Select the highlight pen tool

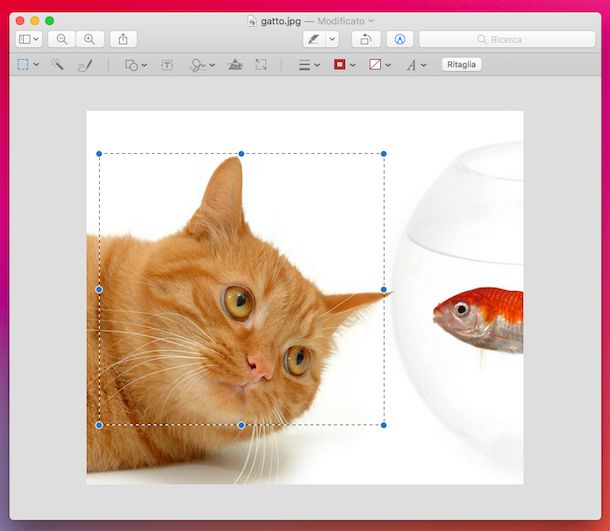[314, 39]
